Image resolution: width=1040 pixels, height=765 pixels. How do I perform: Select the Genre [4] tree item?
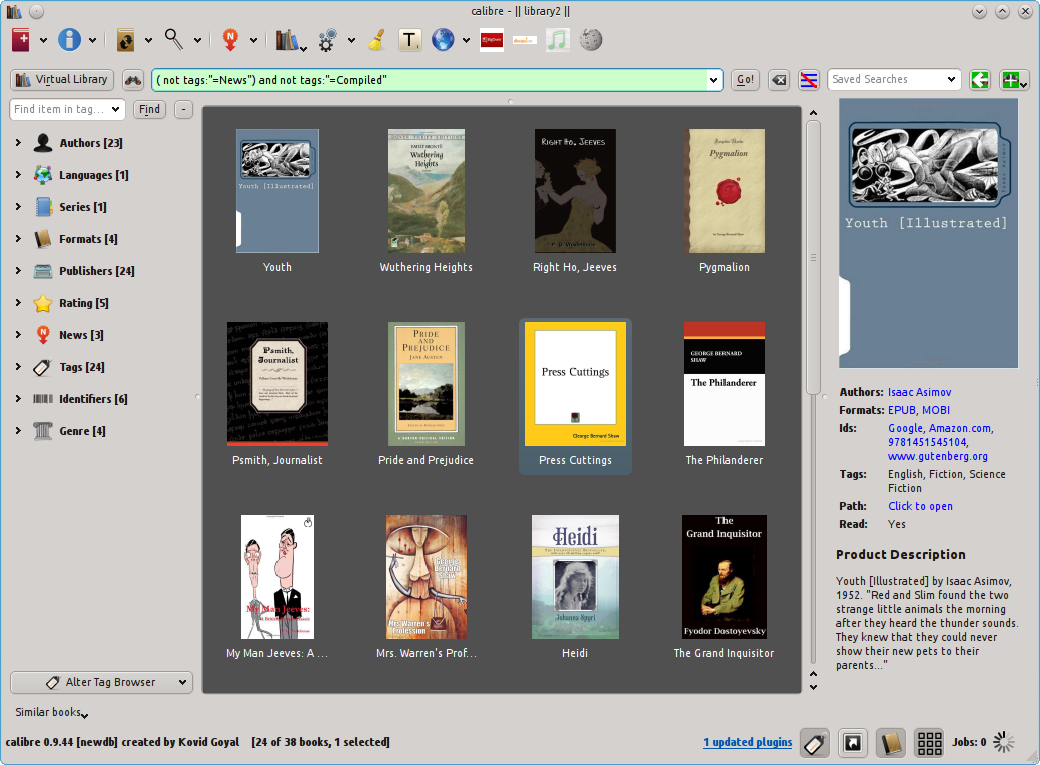pyautogui.click(x=82, y=431)
